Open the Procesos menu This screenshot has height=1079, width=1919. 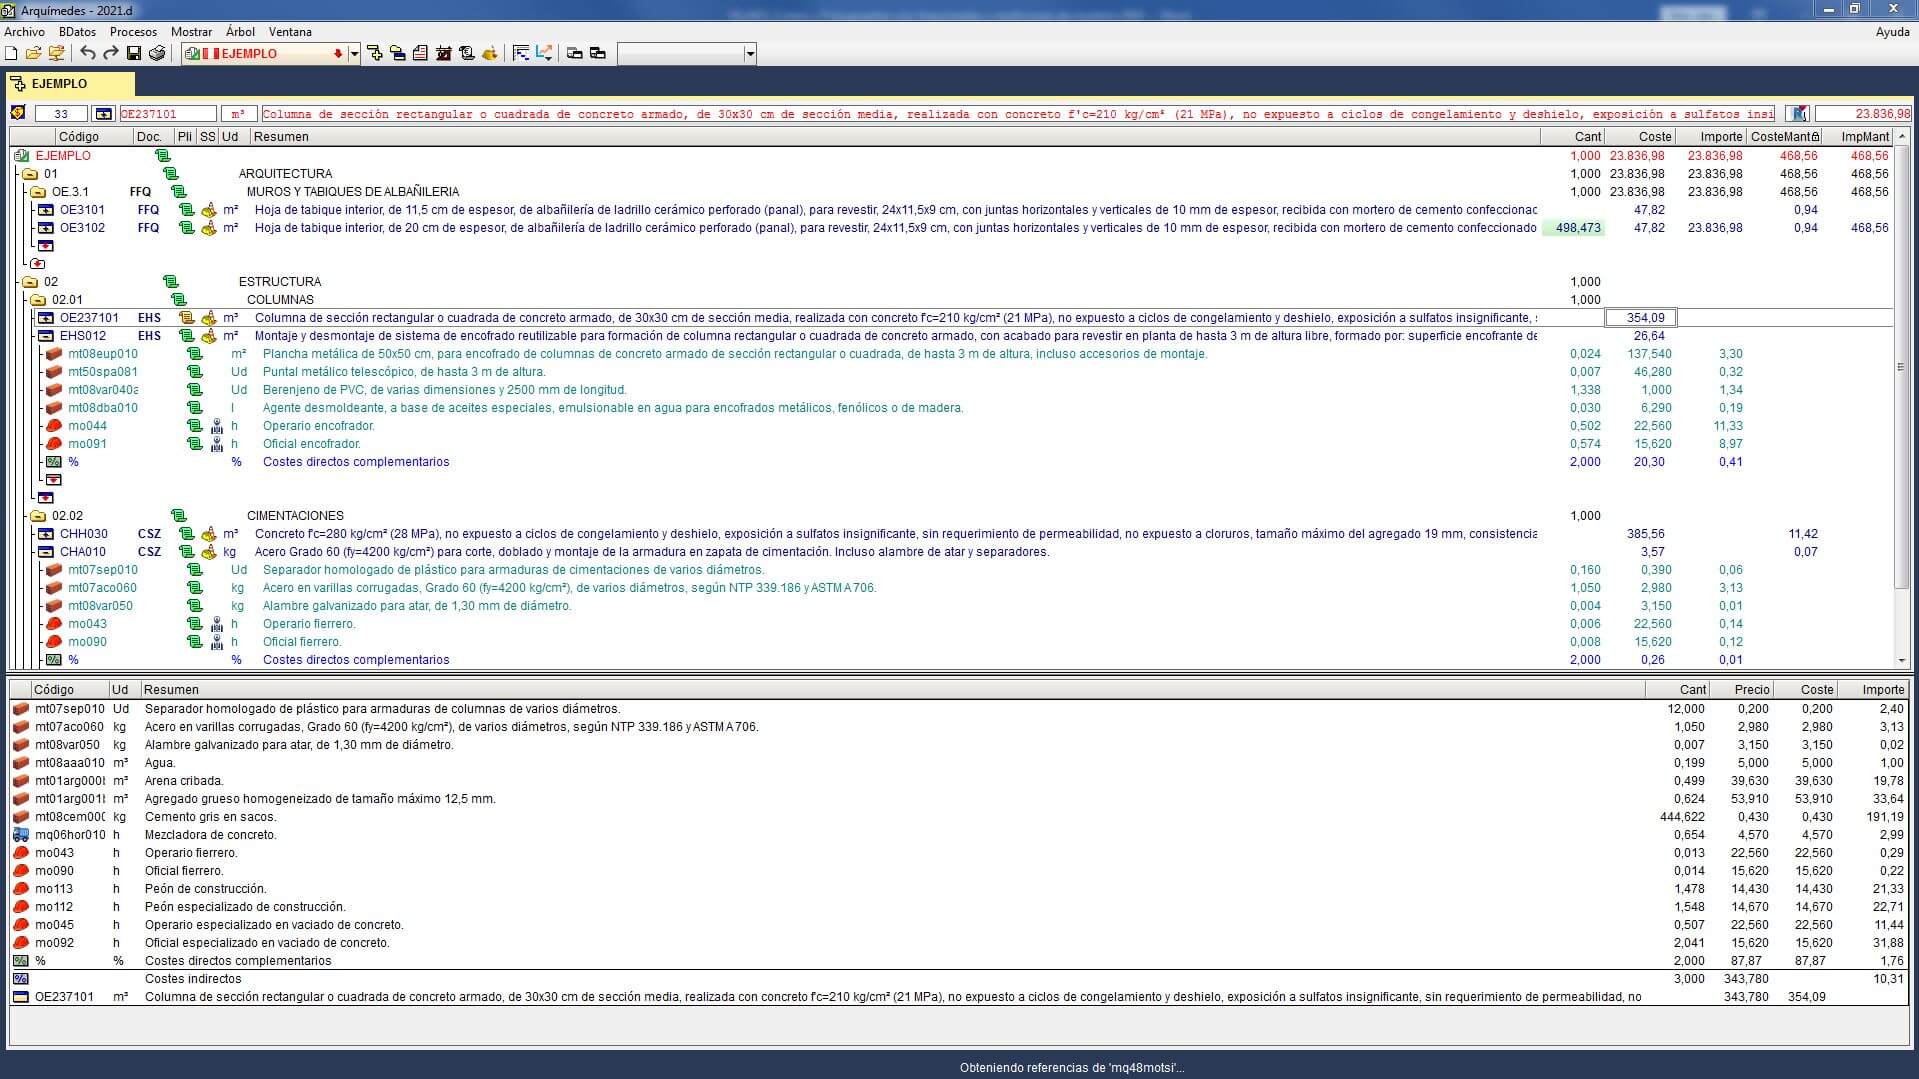tap(133, 32)
